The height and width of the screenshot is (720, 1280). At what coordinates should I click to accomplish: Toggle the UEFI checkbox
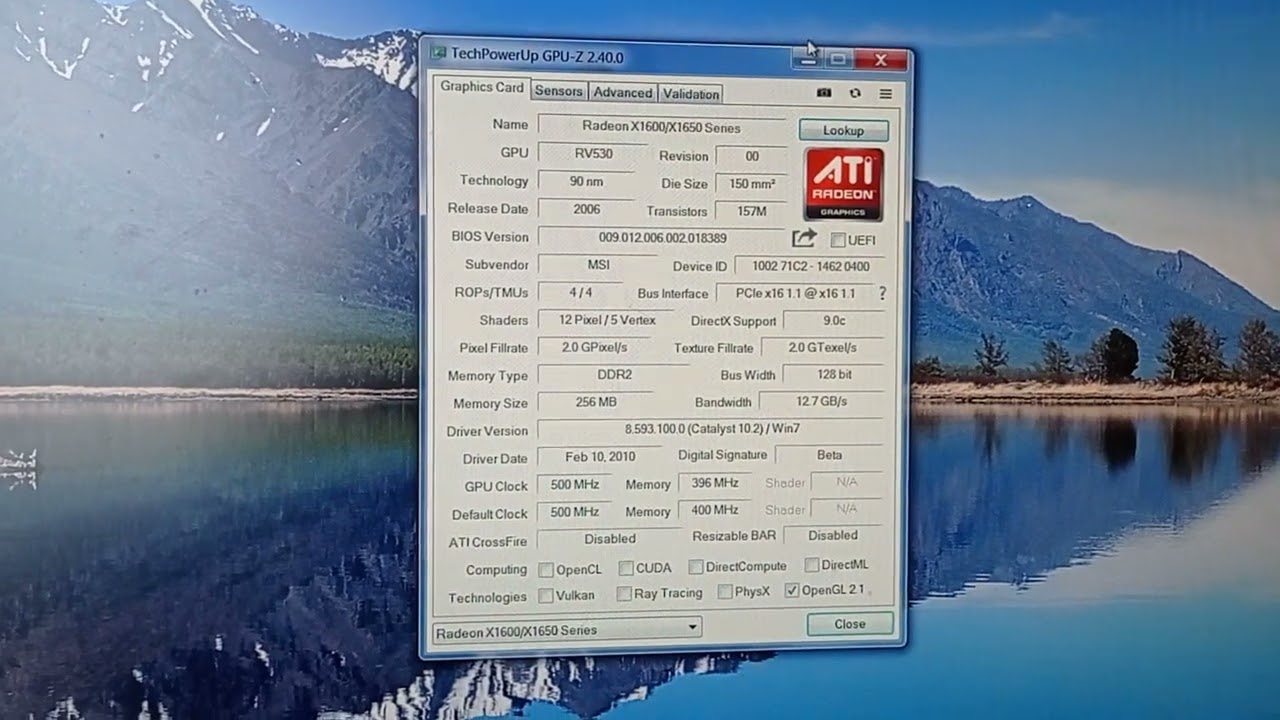(x=838, y=240)
